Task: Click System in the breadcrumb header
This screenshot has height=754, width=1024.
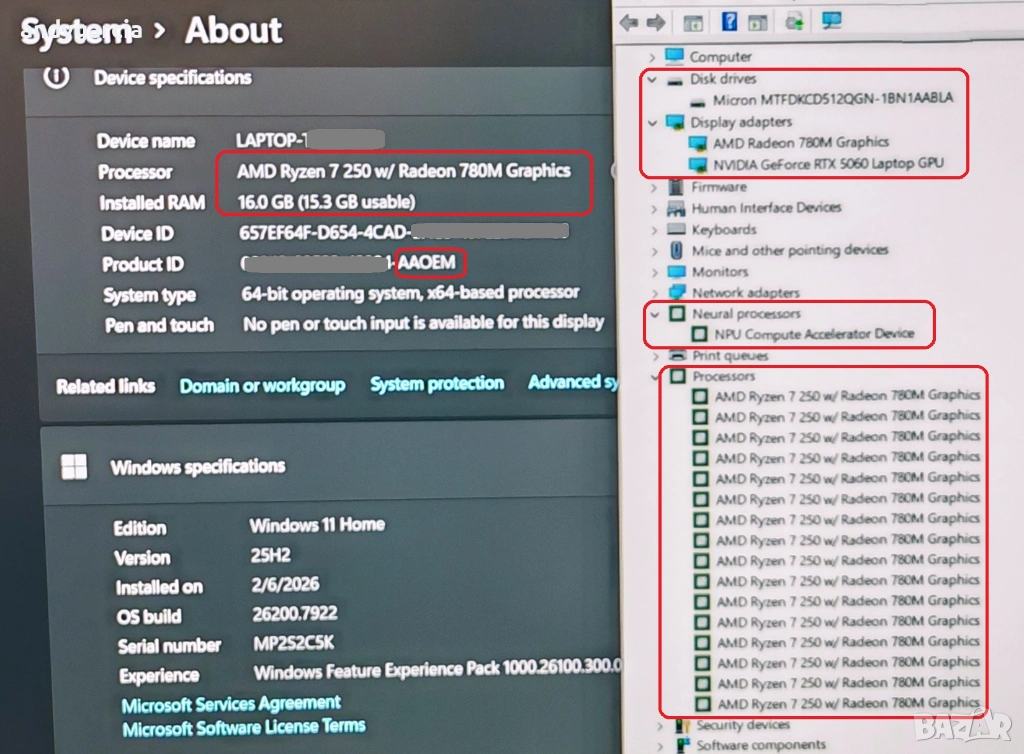Action: 75,31
